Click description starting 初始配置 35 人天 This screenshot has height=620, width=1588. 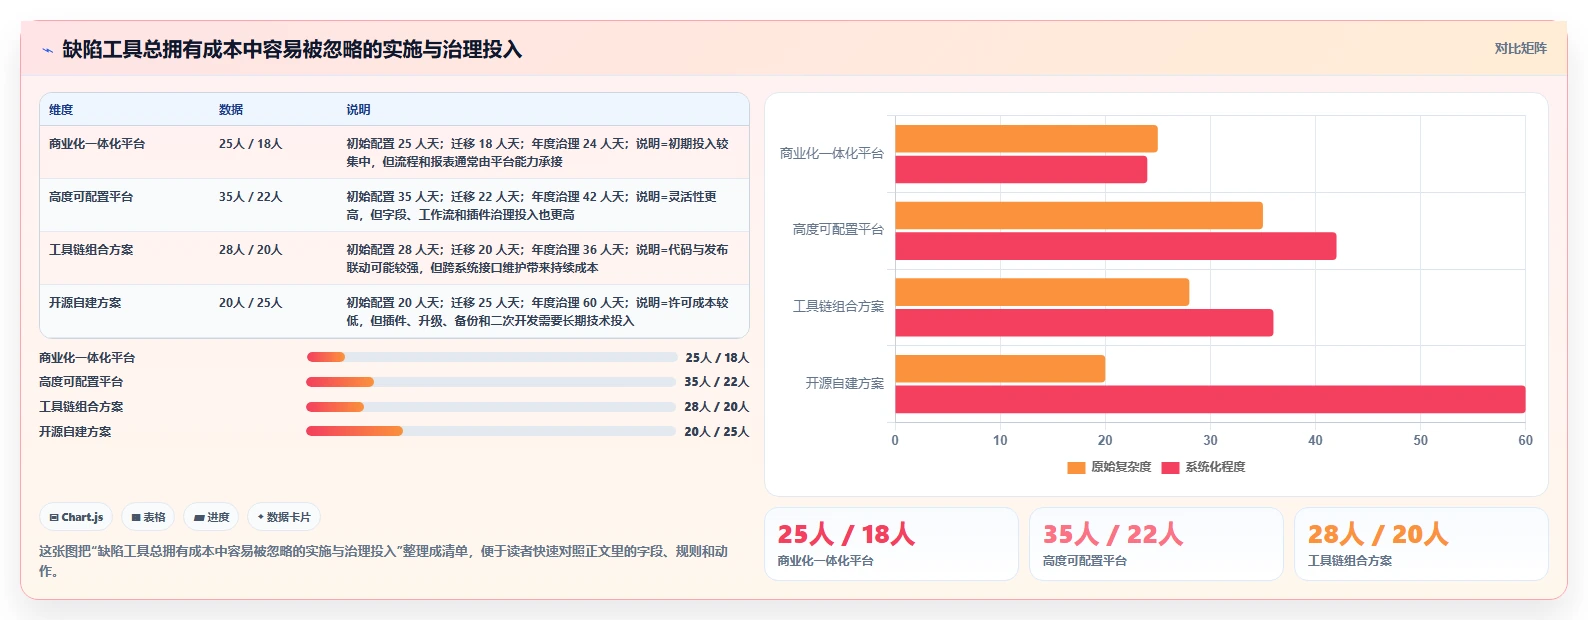532,206
